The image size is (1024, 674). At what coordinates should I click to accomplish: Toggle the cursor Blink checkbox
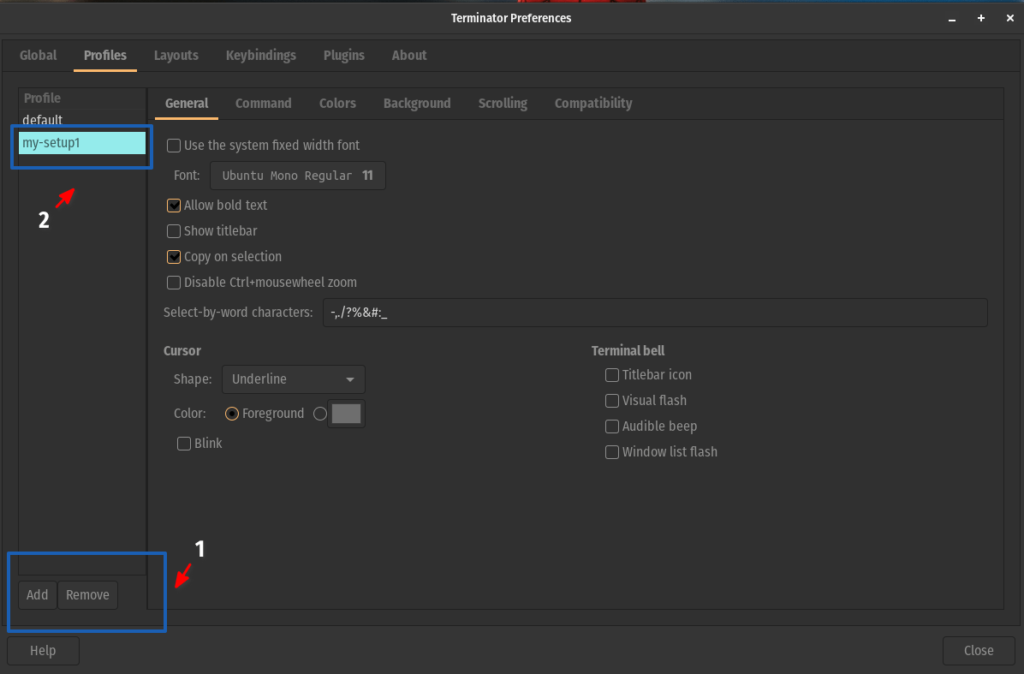click(184, 443)
